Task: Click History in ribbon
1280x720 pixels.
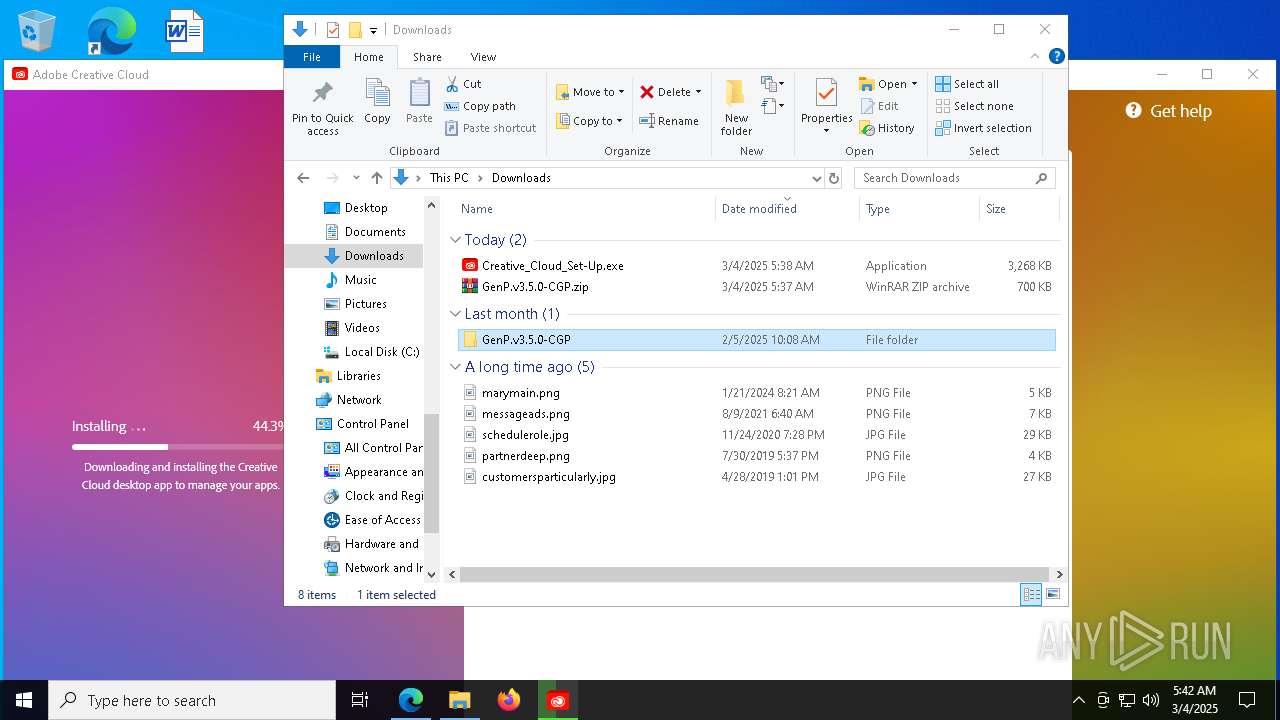Action: [887, 128]
